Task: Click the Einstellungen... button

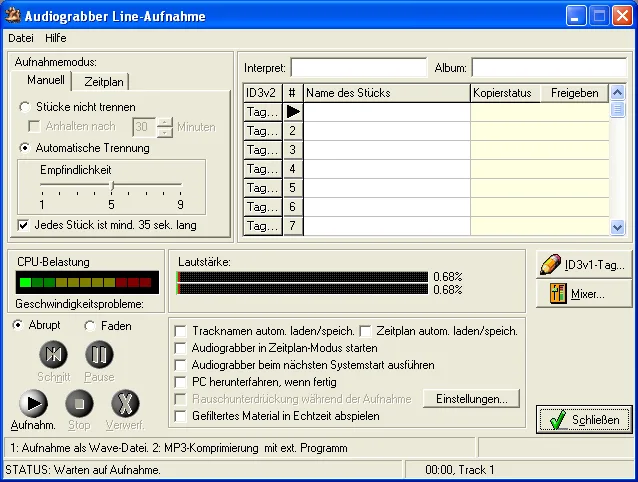Action: (472, 399)
